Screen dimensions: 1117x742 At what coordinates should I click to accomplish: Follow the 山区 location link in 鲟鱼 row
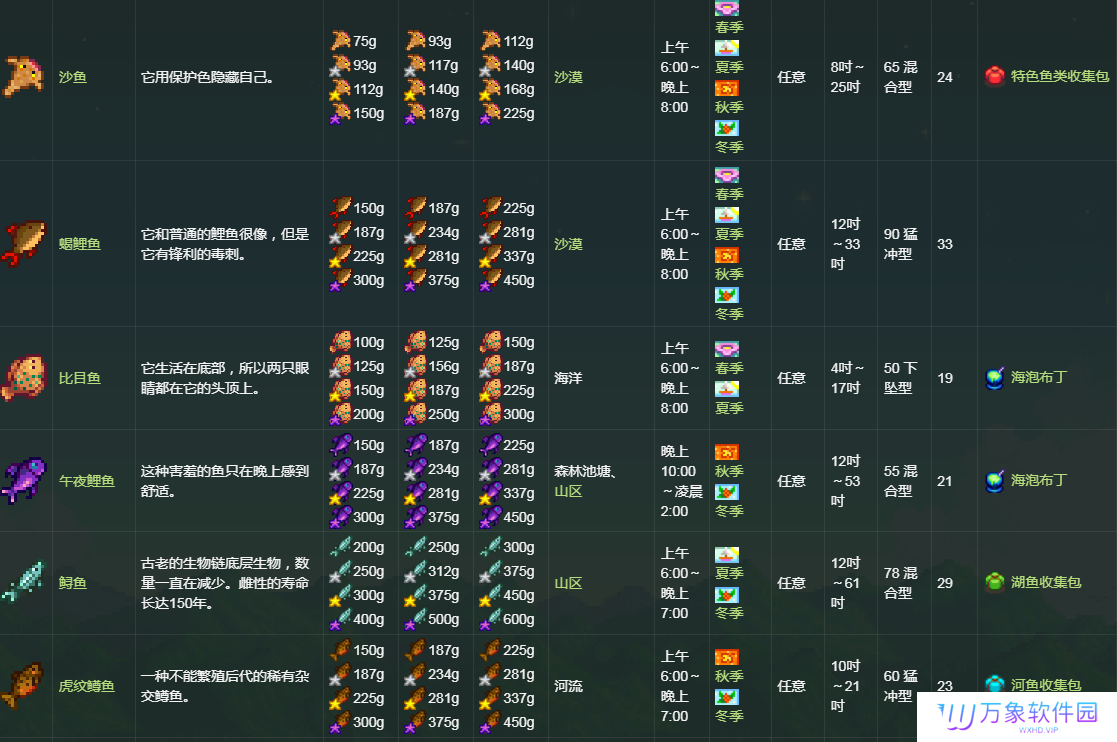568,583
